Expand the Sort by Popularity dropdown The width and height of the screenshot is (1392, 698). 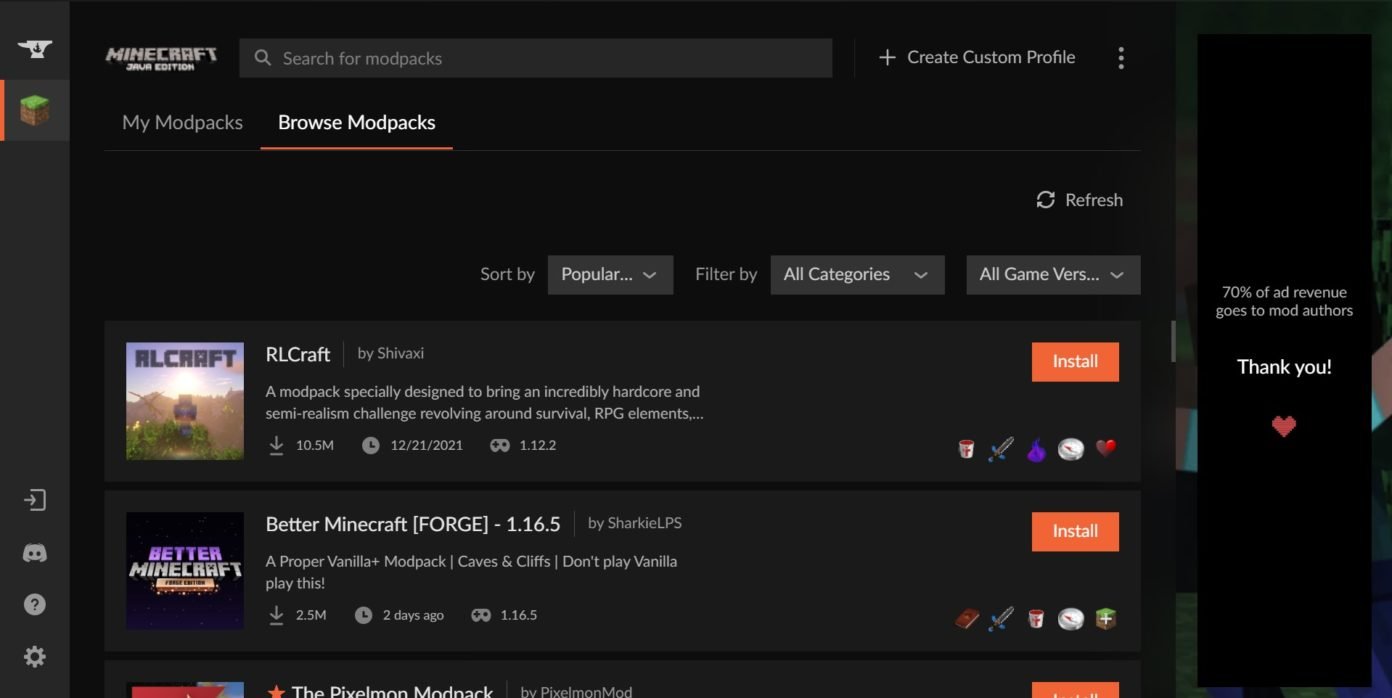point(609,275)
